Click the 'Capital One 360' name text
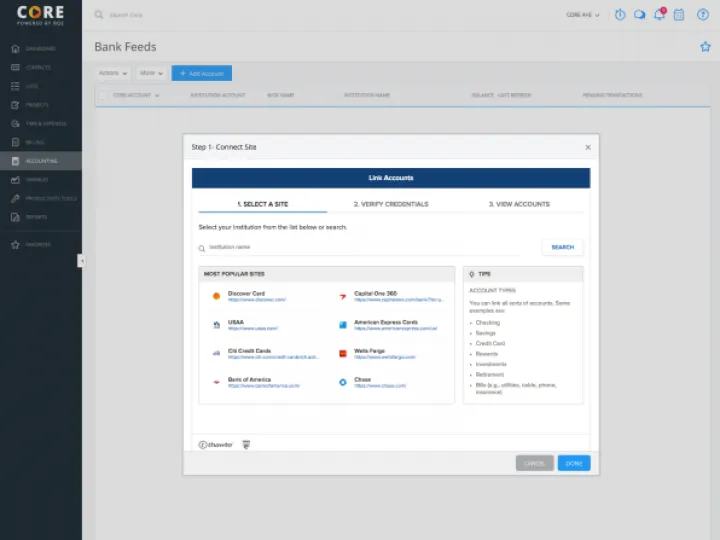 (376, 293)
